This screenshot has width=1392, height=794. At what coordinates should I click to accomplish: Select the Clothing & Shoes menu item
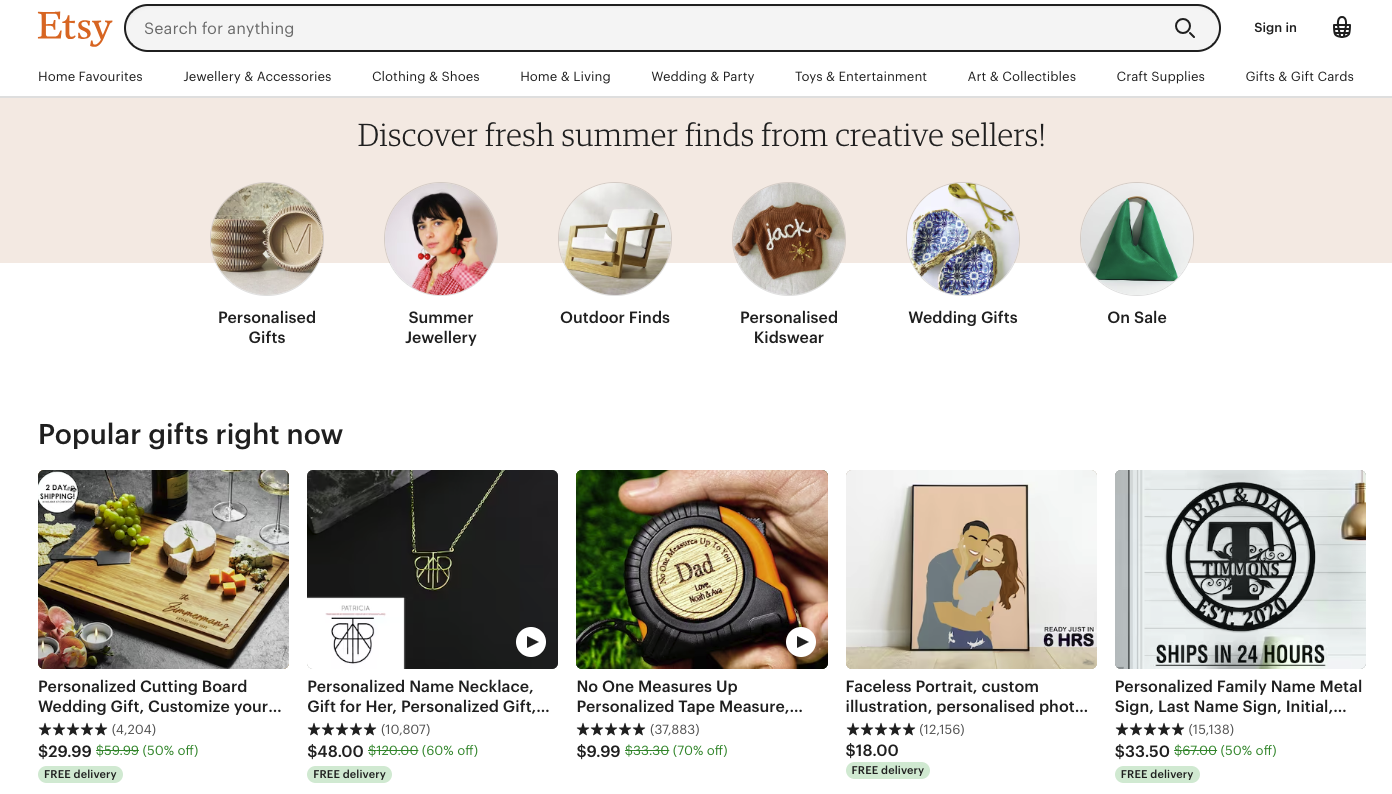425,76
